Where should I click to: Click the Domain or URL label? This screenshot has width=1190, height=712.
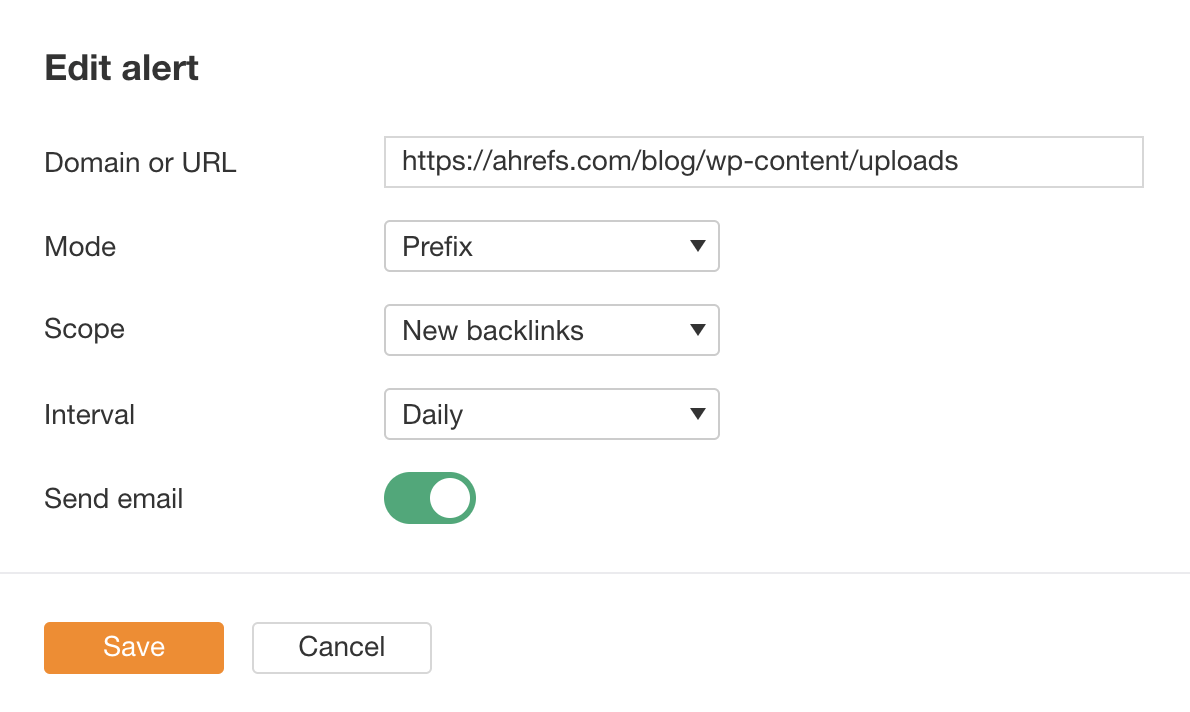click(x=140, y=162)
